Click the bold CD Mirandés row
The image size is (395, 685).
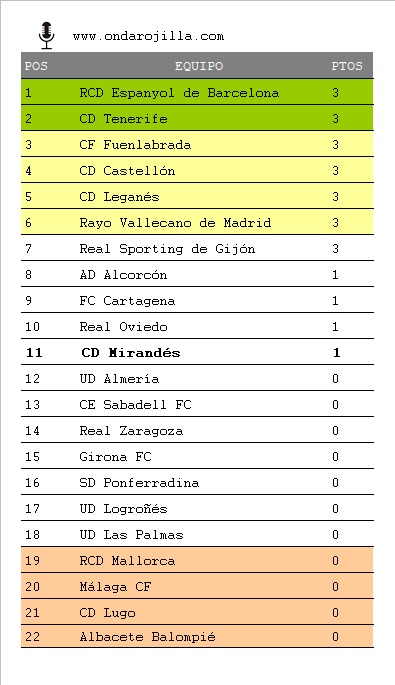point(197,352)
